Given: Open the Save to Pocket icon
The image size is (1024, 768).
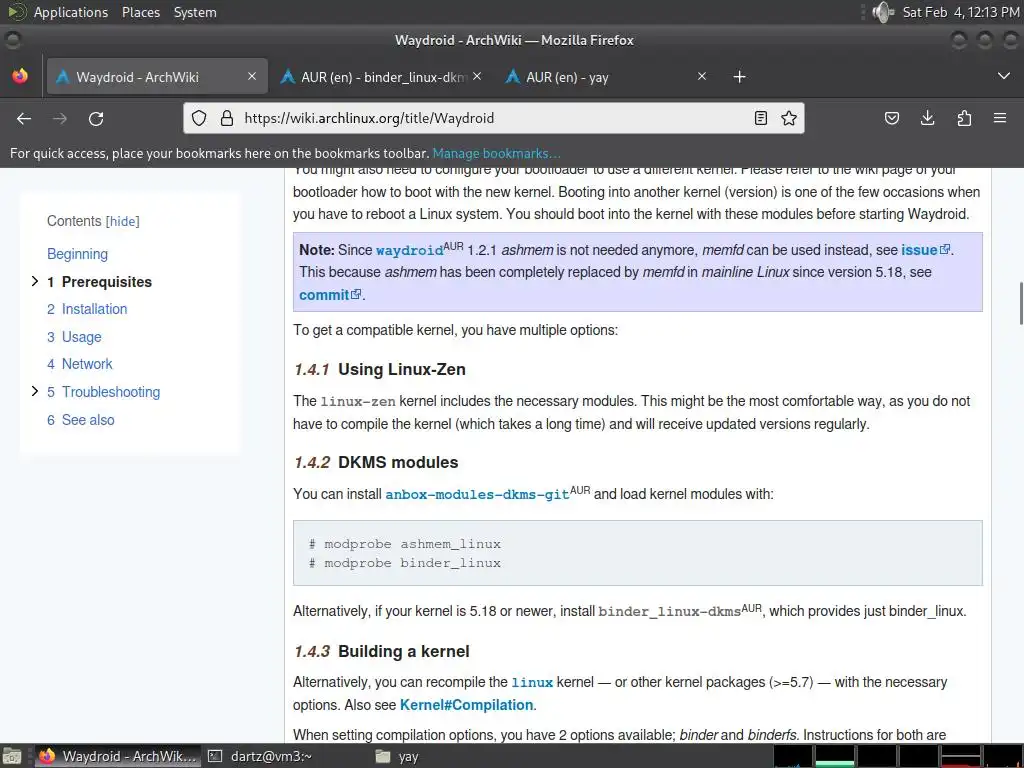Looking at the screenshot, I should click(x=891, y=118).
